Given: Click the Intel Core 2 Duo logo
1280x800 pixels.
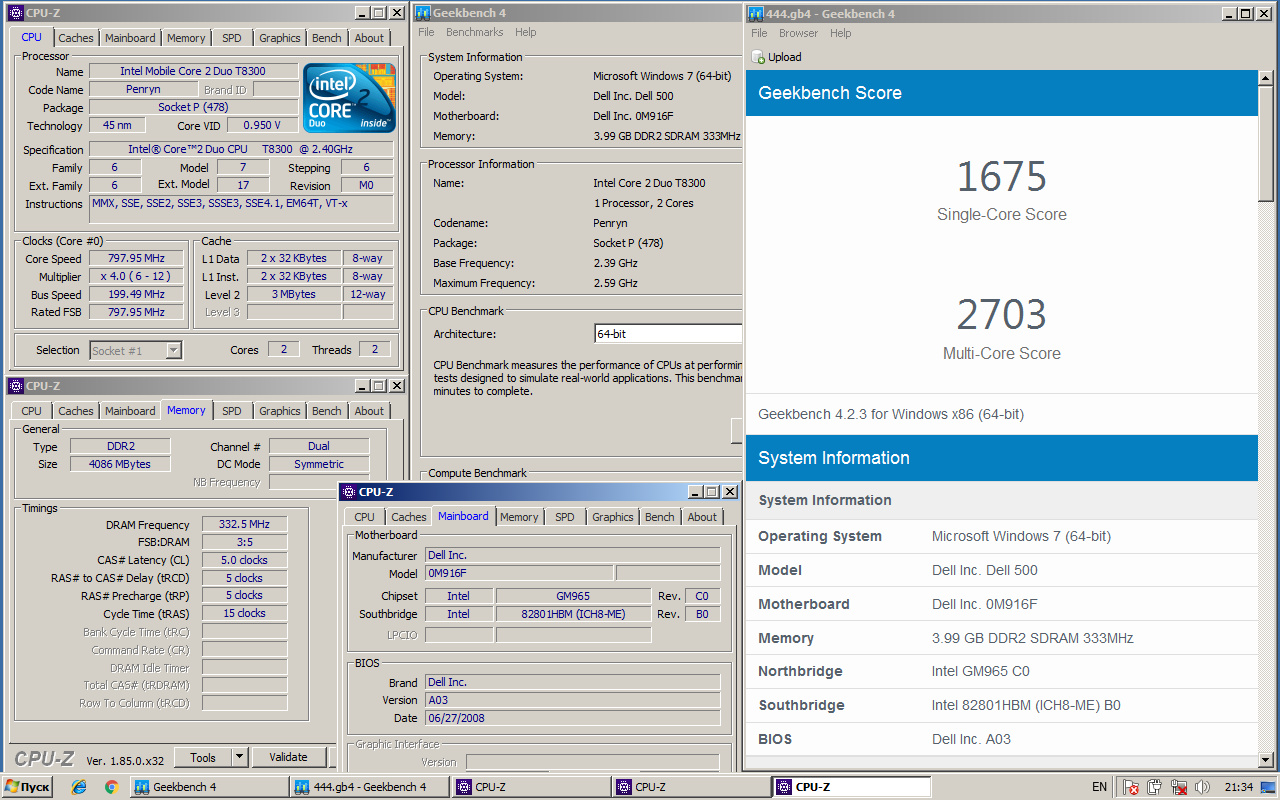Looking at the screenshot, I should [349, 98].
